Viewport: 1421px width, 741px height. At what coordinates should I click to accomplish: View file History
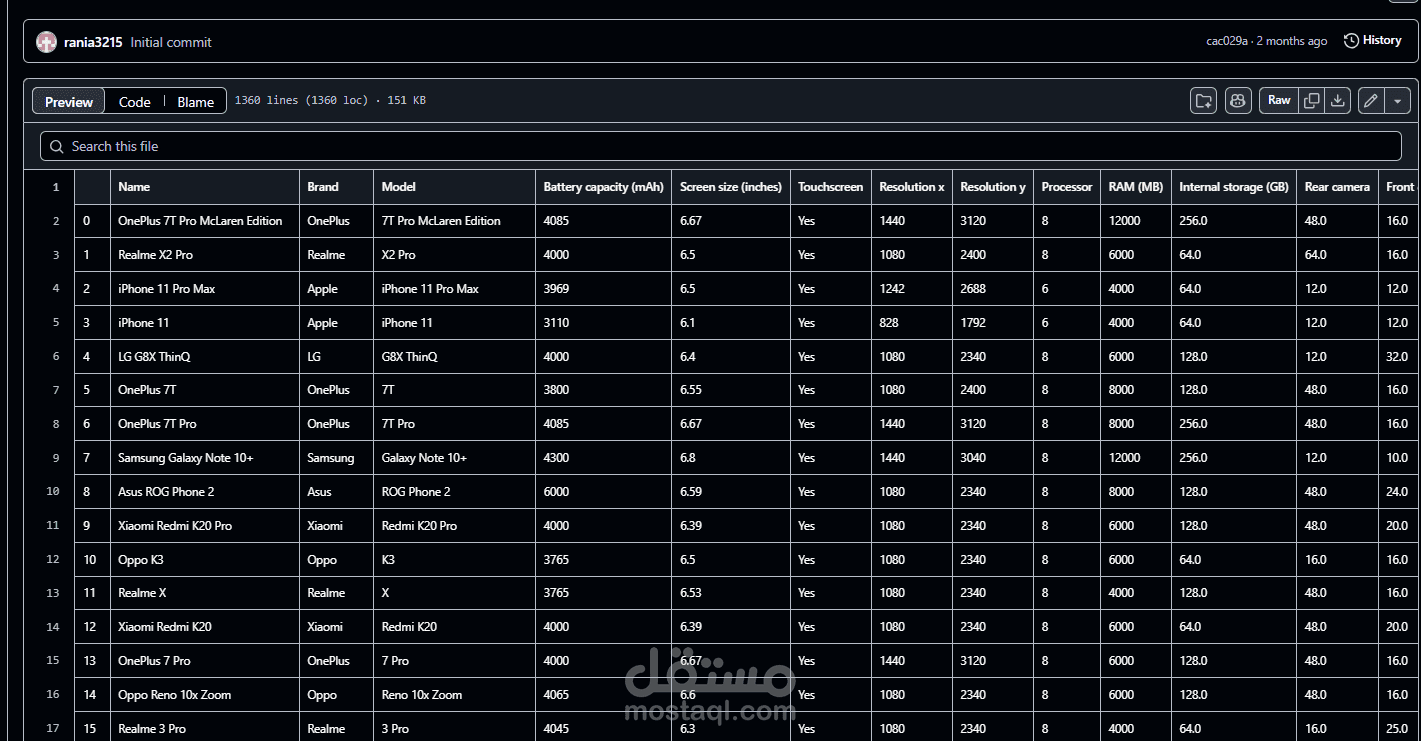[1373, 41]
